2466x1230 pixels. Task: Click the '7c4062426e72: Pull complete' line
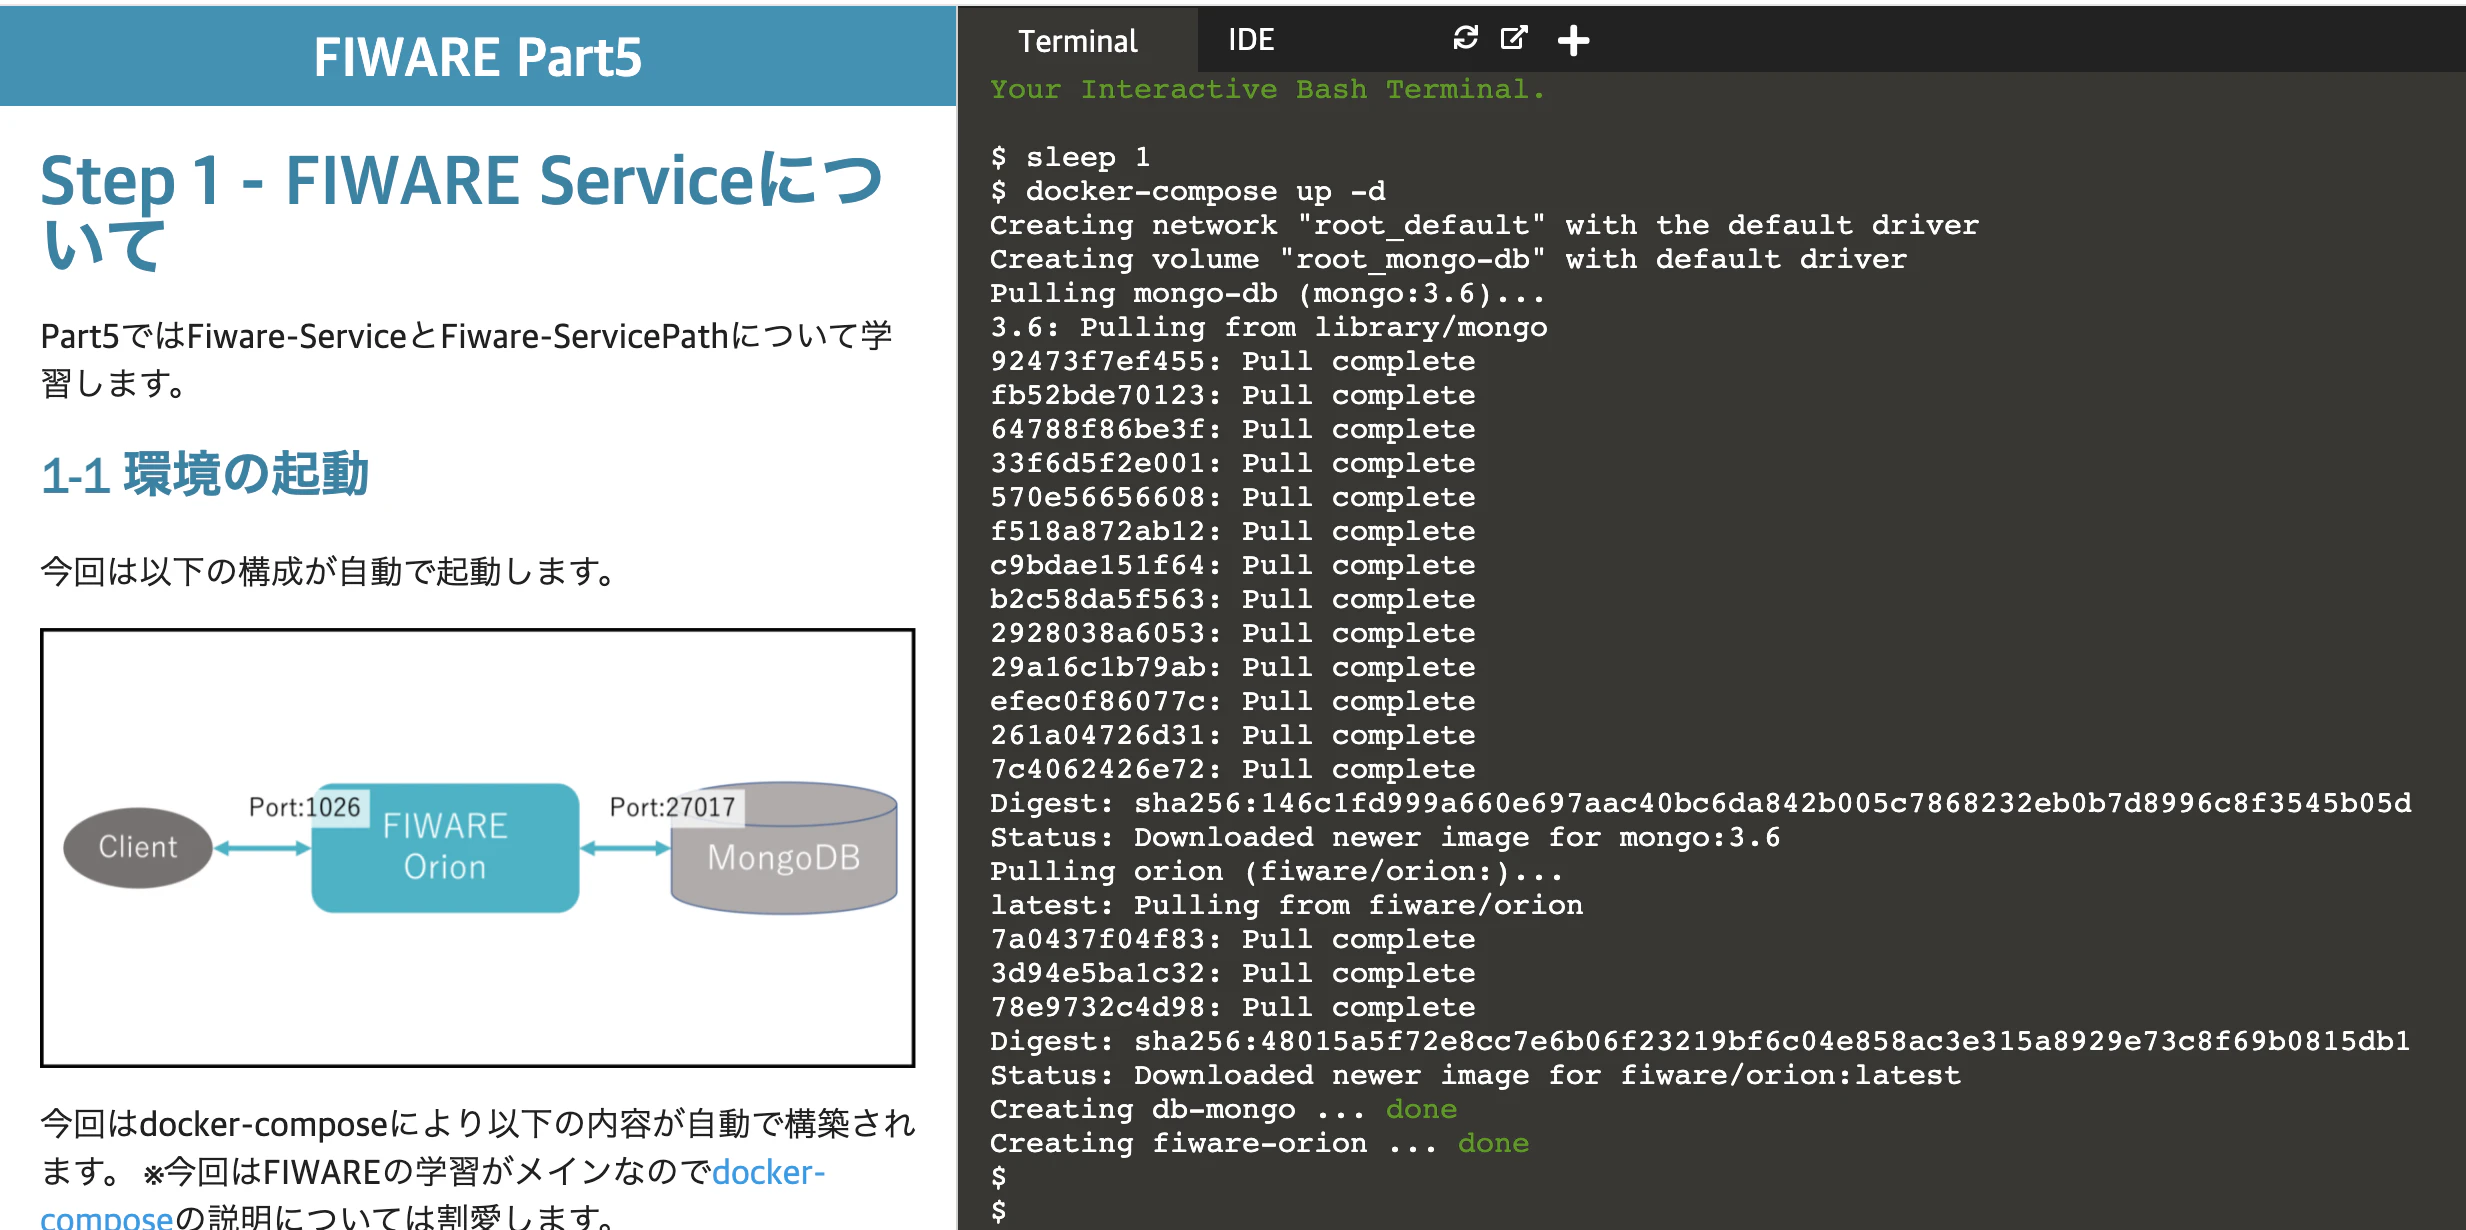(1232, 769)
